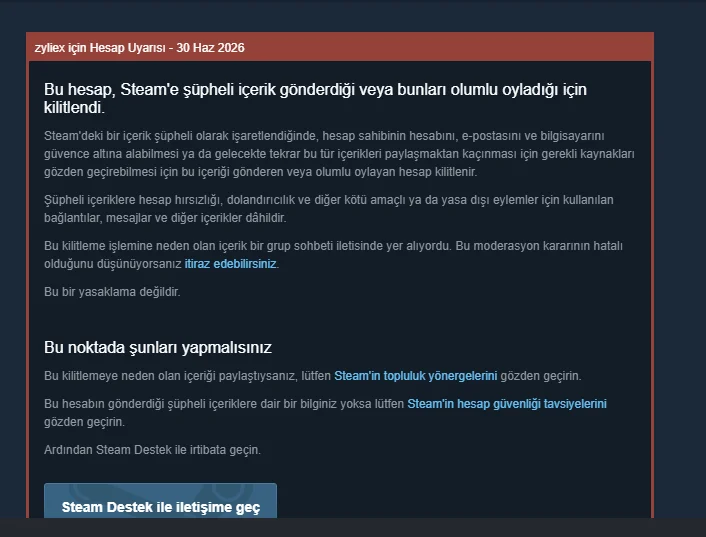Open Steam'in topluluk yönergelerini link
The image size is (706, 537).
pos(415,376)
